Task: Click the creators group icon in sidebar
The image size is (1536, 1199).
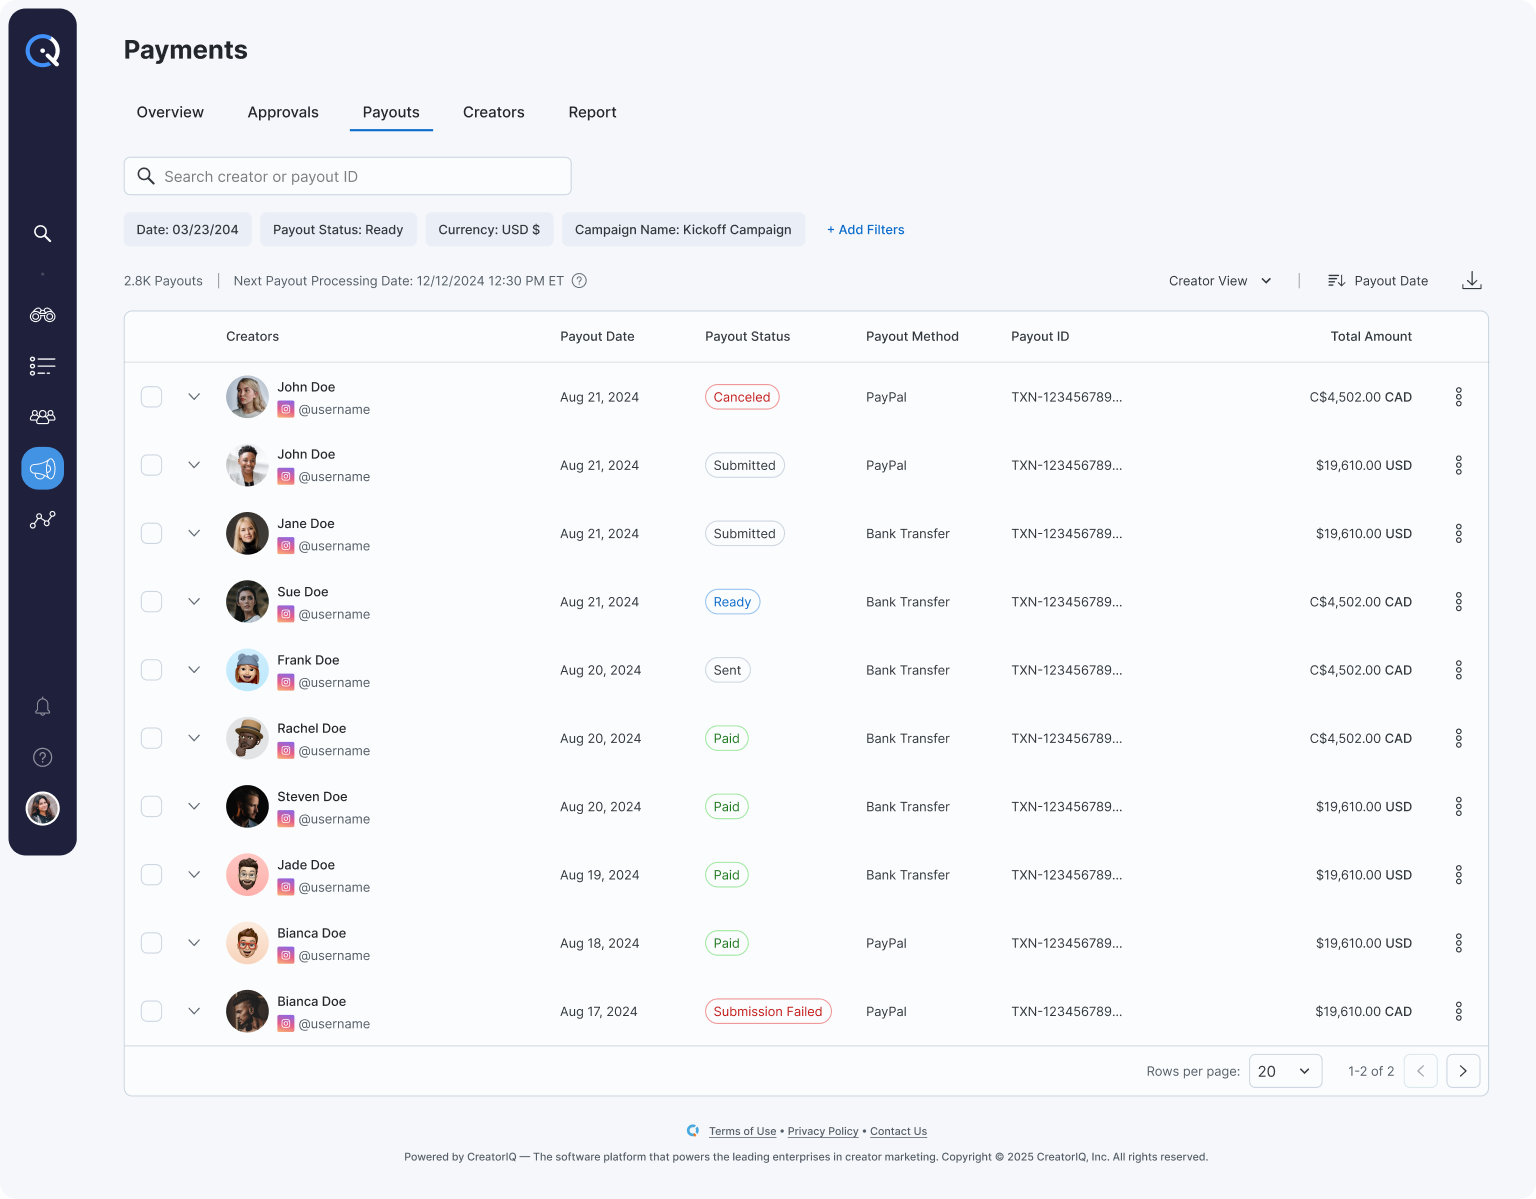Action: point(42,417)
